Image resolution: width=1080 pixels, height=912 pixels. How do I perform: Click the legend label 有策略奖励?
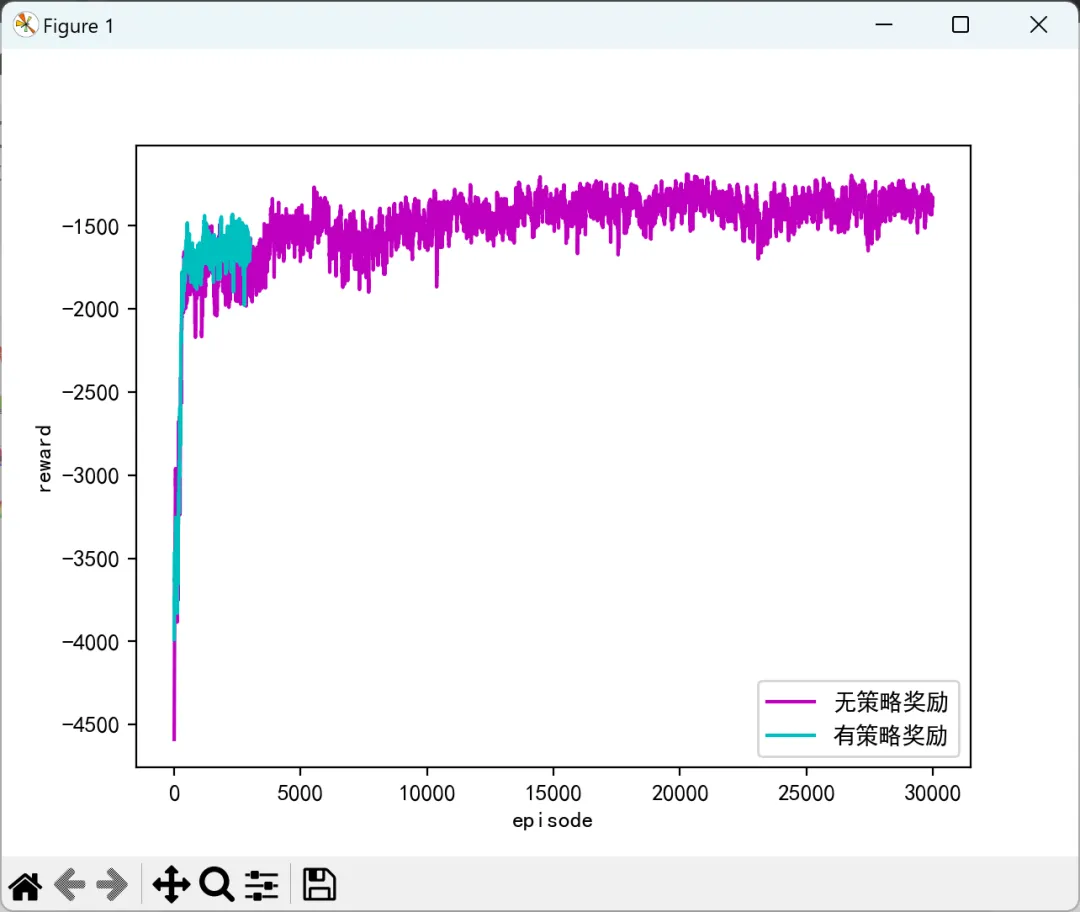coord(891,736)
